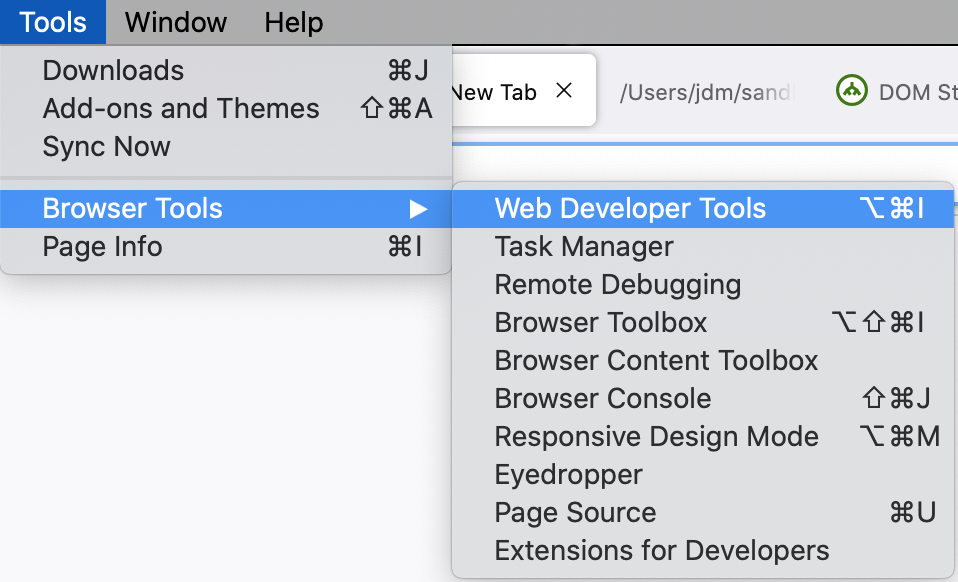
Task: Open the Window menu
Action: (176, 22)
